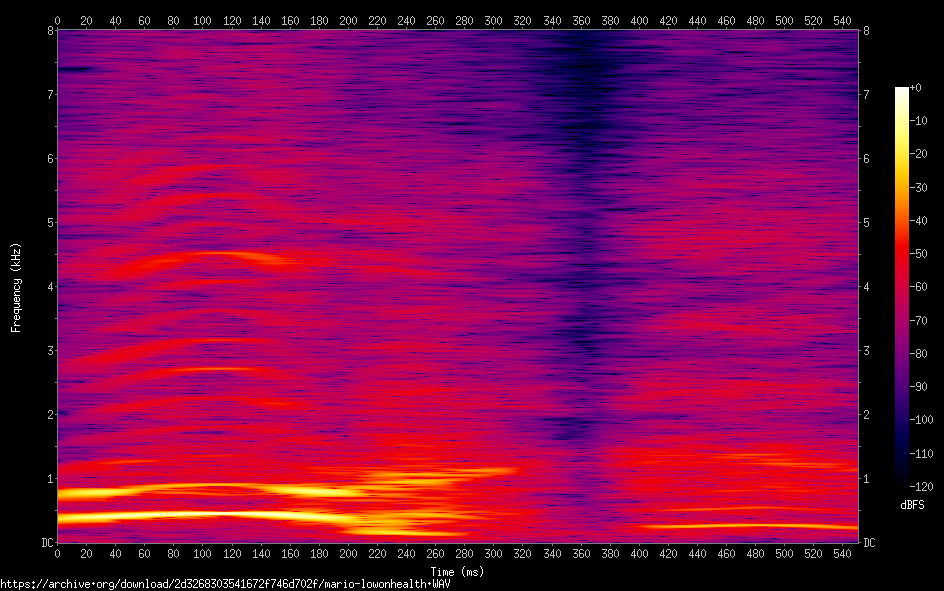Click the dBFS label under color scale

tap(912, 507)
